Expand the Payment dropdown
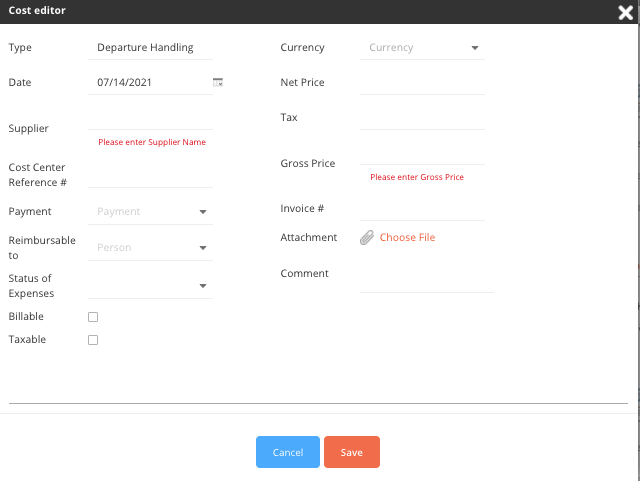The image size is (640, 481). [150, 212]
